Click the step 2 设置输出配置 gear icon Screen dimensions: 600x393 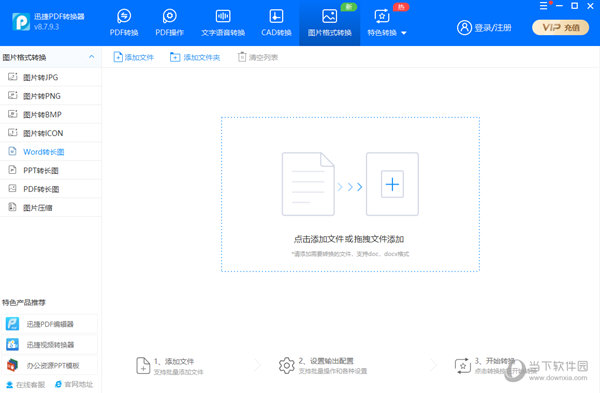pos(287,365)
